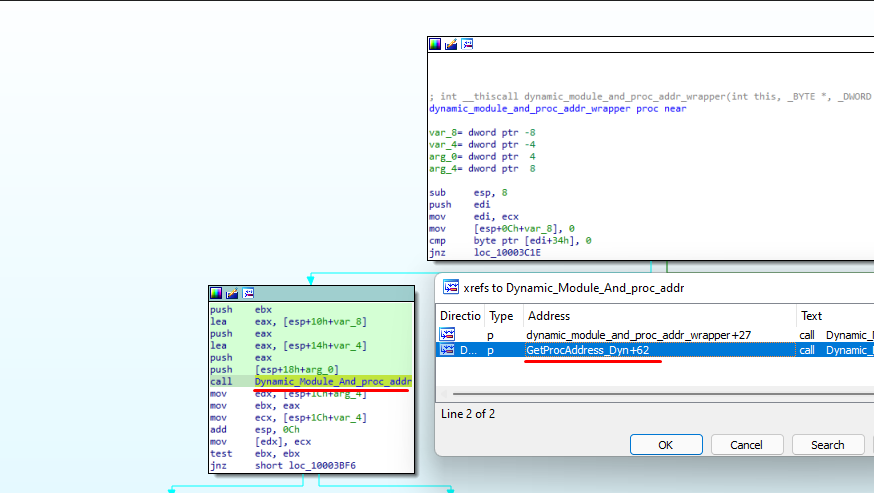Click 'test ebx, ebx' instruction

click(x=255, y=453)
